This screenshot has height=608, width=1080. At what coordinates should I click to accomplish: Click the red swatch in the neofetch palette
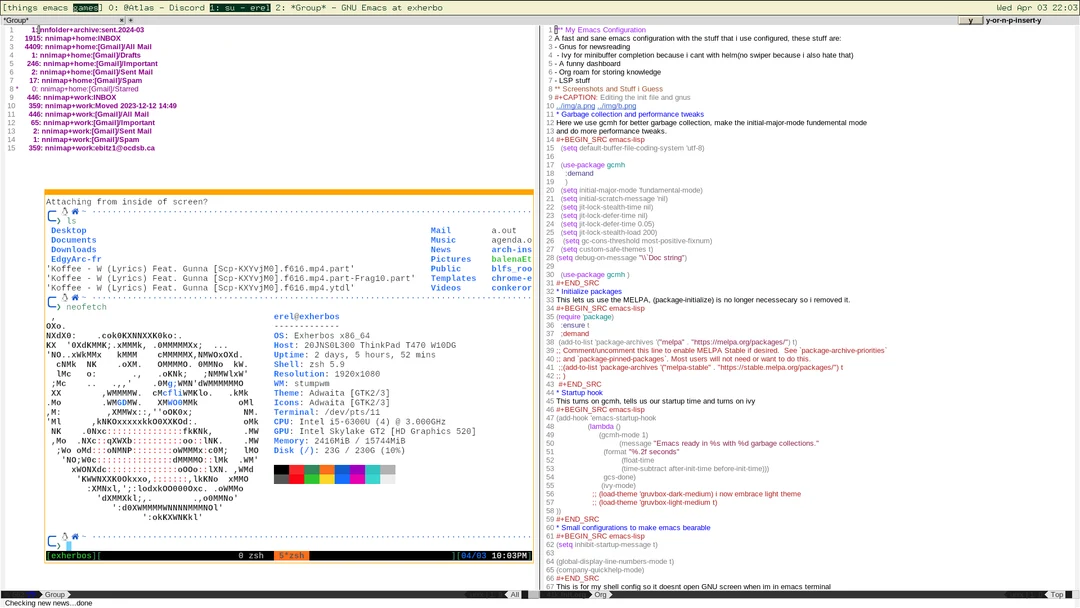pos(297,470)
